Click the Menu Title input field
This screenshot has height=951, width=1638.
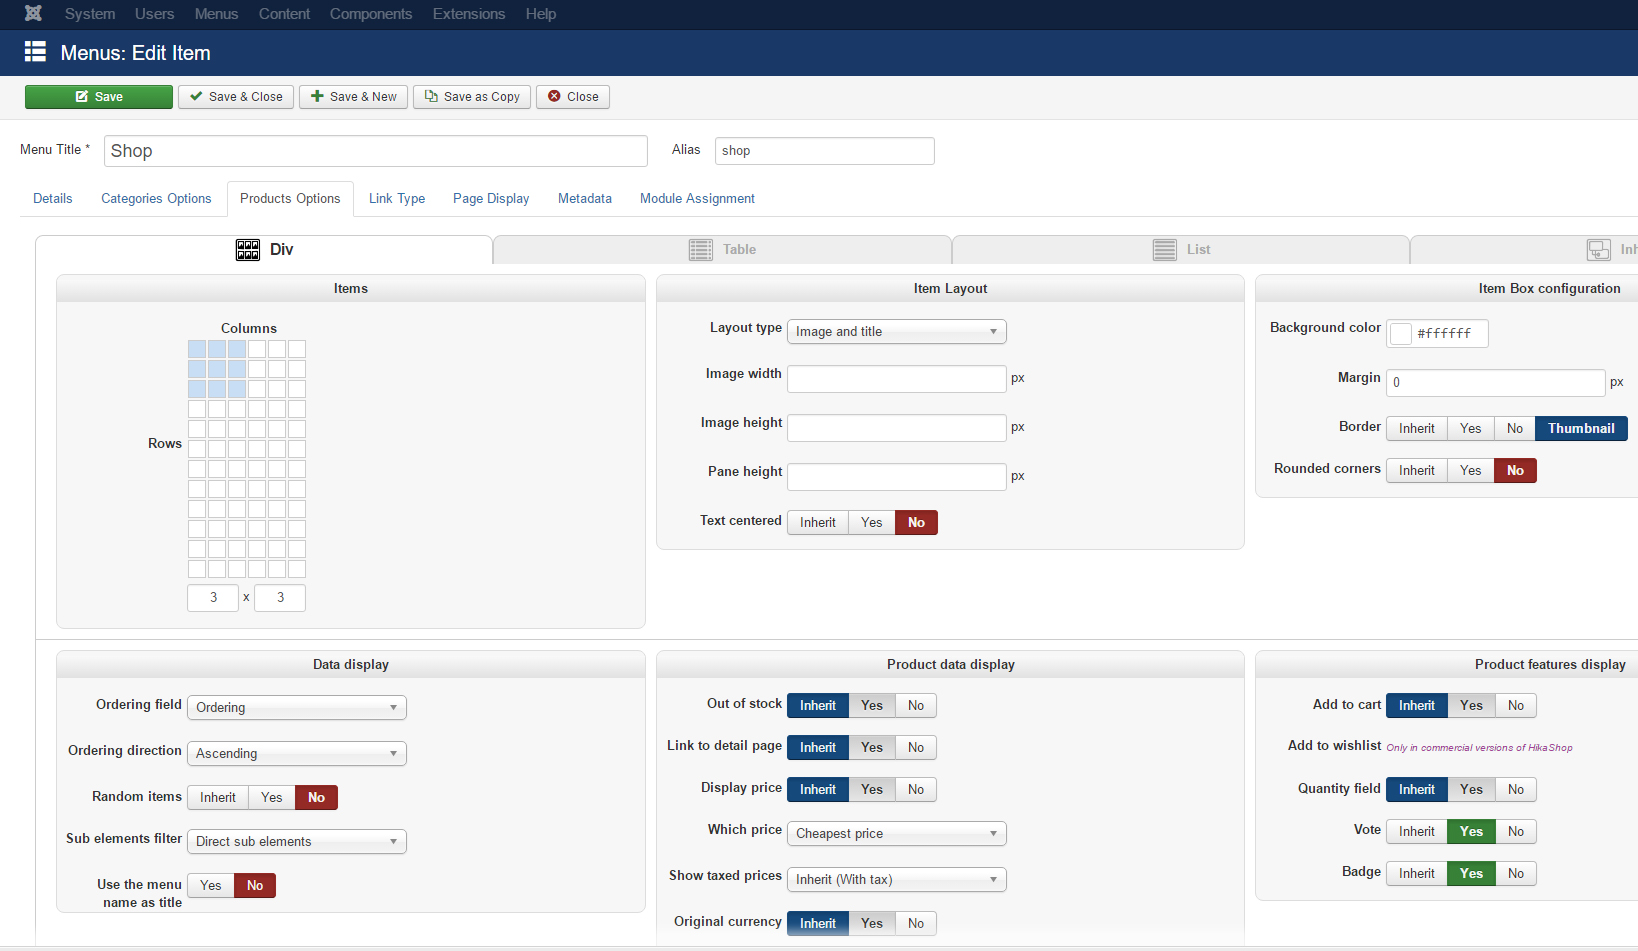(x=376, y=151)
